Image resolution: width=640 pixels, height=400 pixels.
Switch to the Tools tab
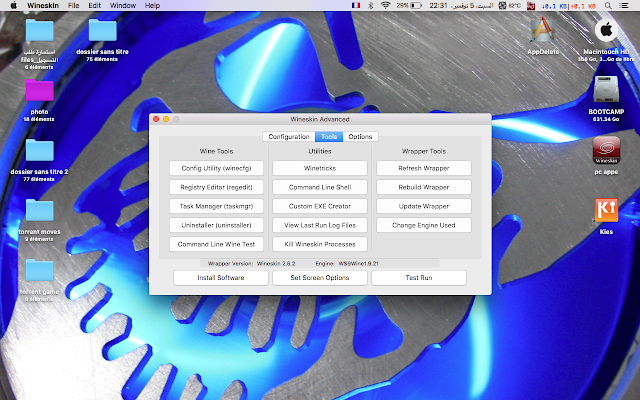tap(329, 137)
